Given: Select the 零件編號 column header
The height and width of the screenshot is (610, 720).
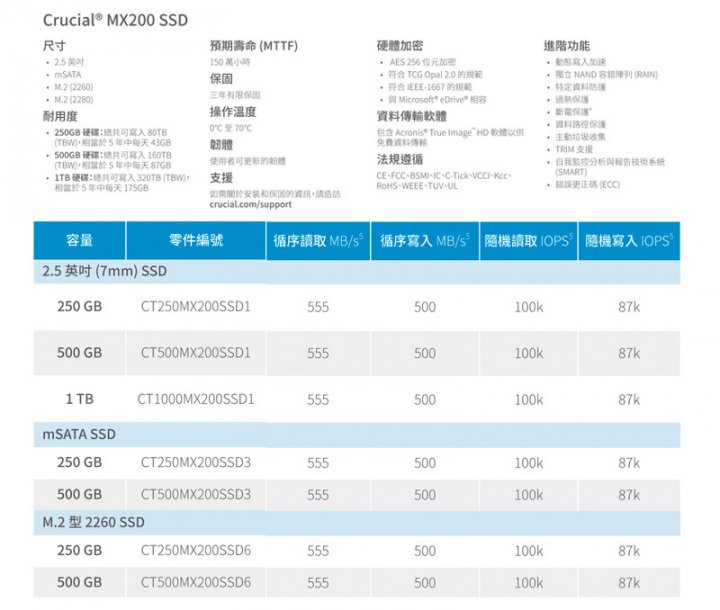Looking at the screenshot, I should point(196,240).
